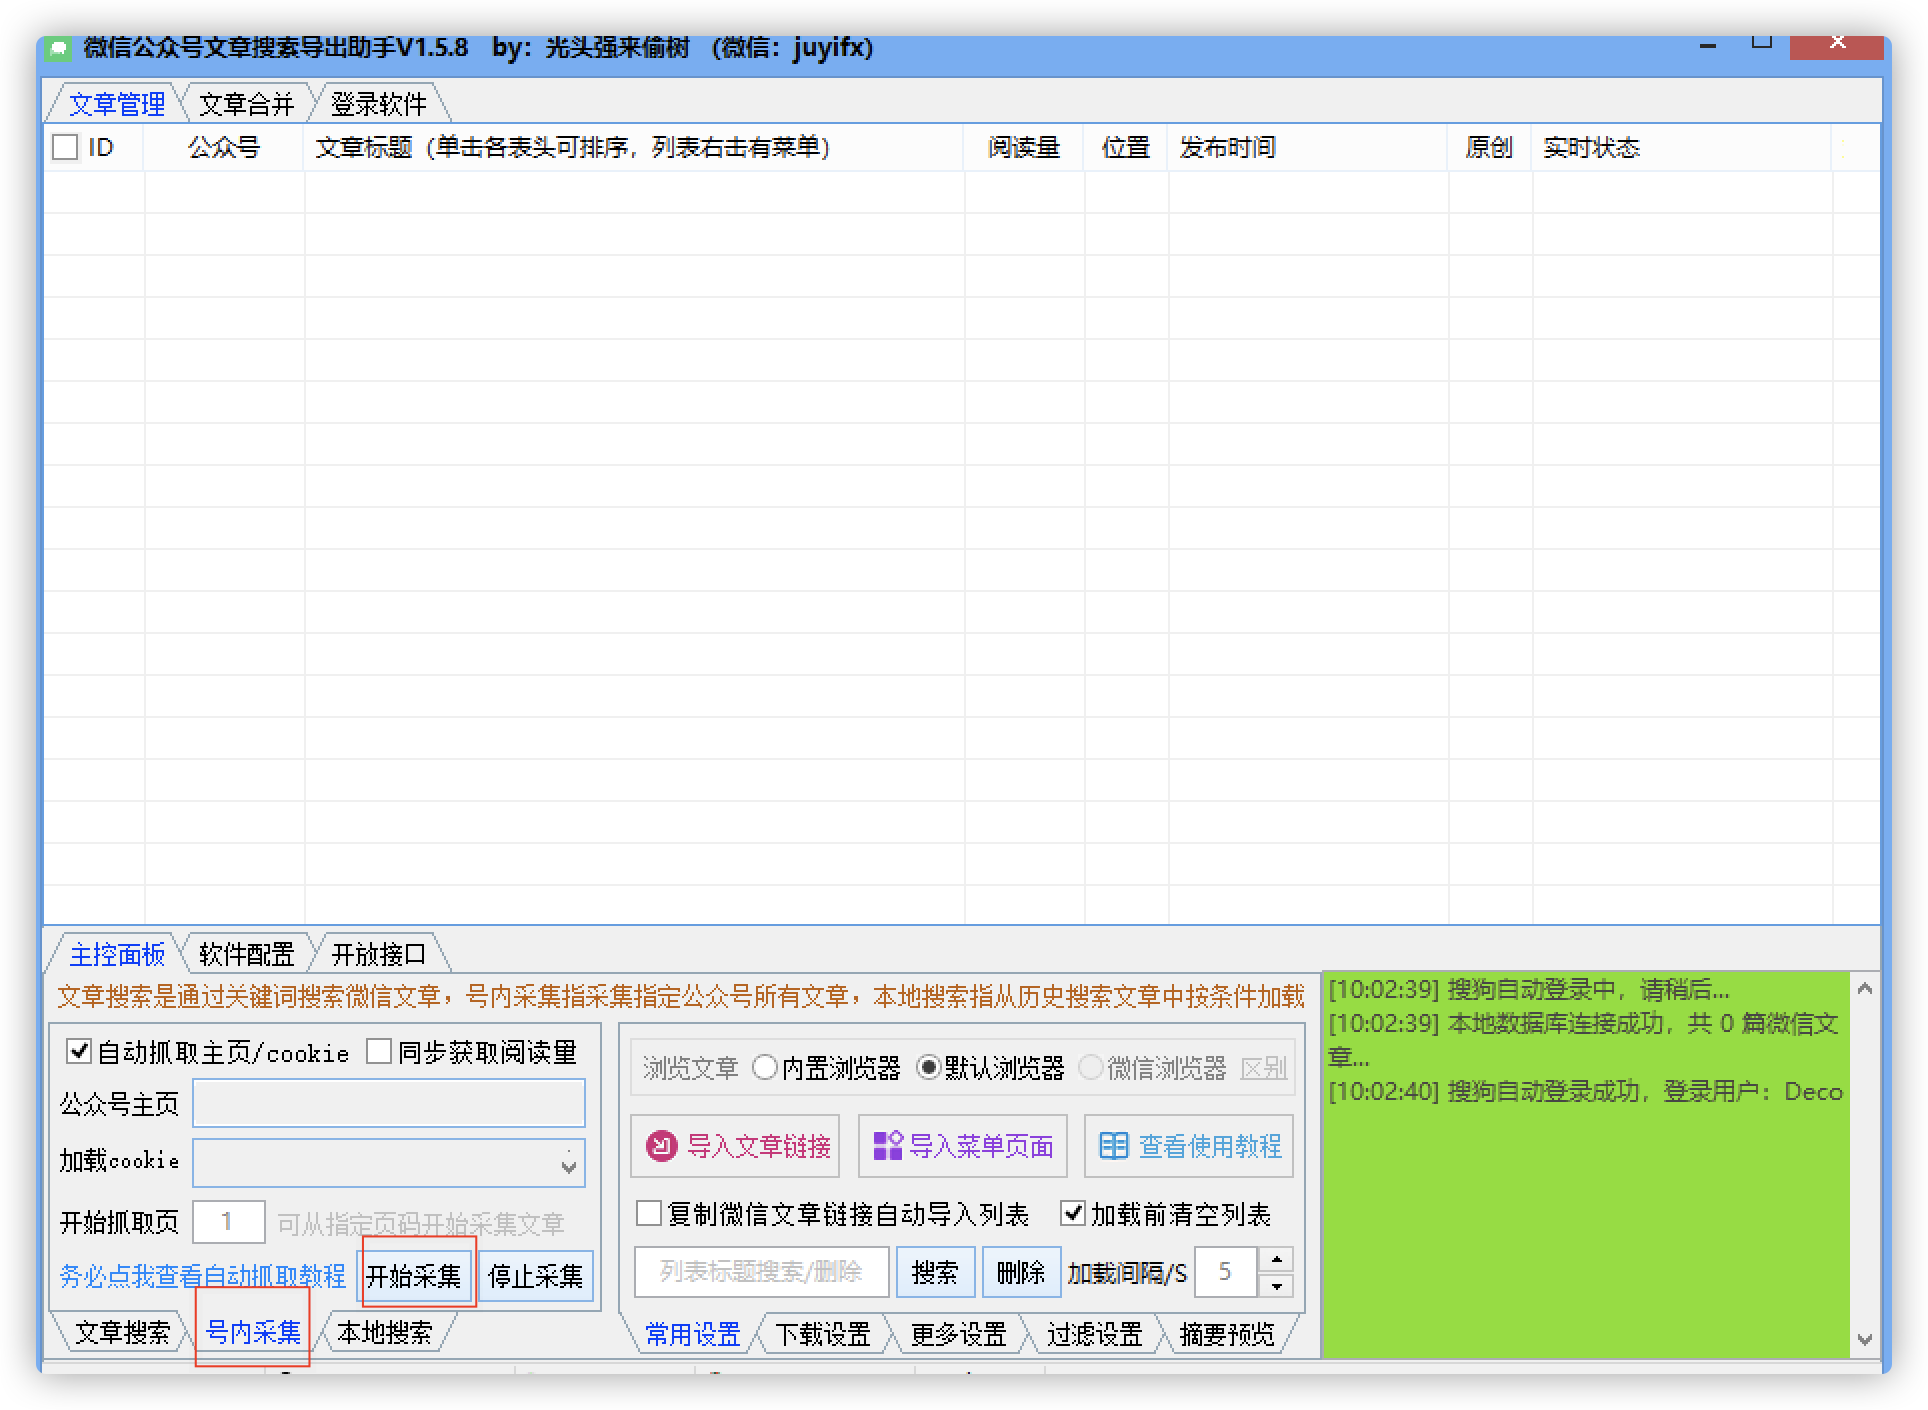The height and width of the screenshot is (1410, 1928).
Task: Click log panel scrollbar down arrow
Action: tap(1864, 1339)
